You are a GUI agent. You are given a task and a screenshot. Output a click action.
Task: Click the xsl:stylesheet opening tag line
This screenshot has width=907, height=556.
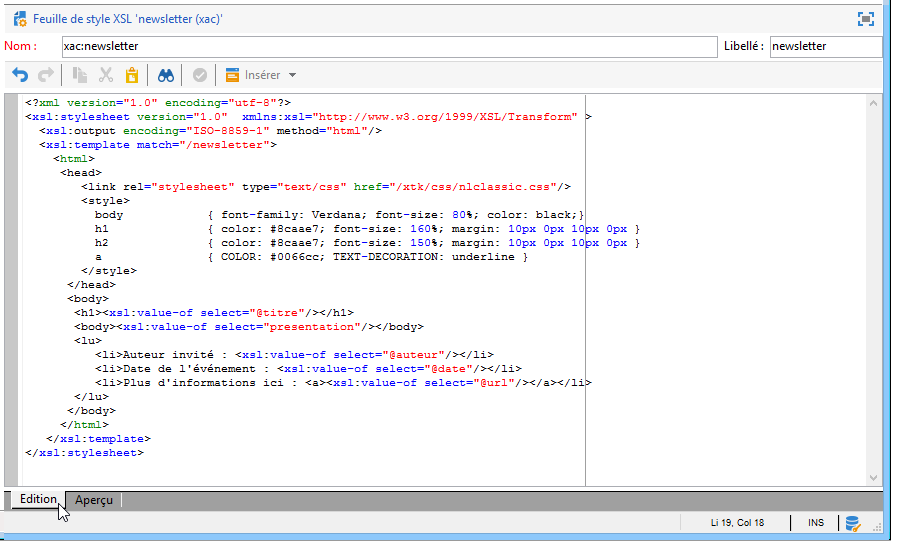point(308,117)
